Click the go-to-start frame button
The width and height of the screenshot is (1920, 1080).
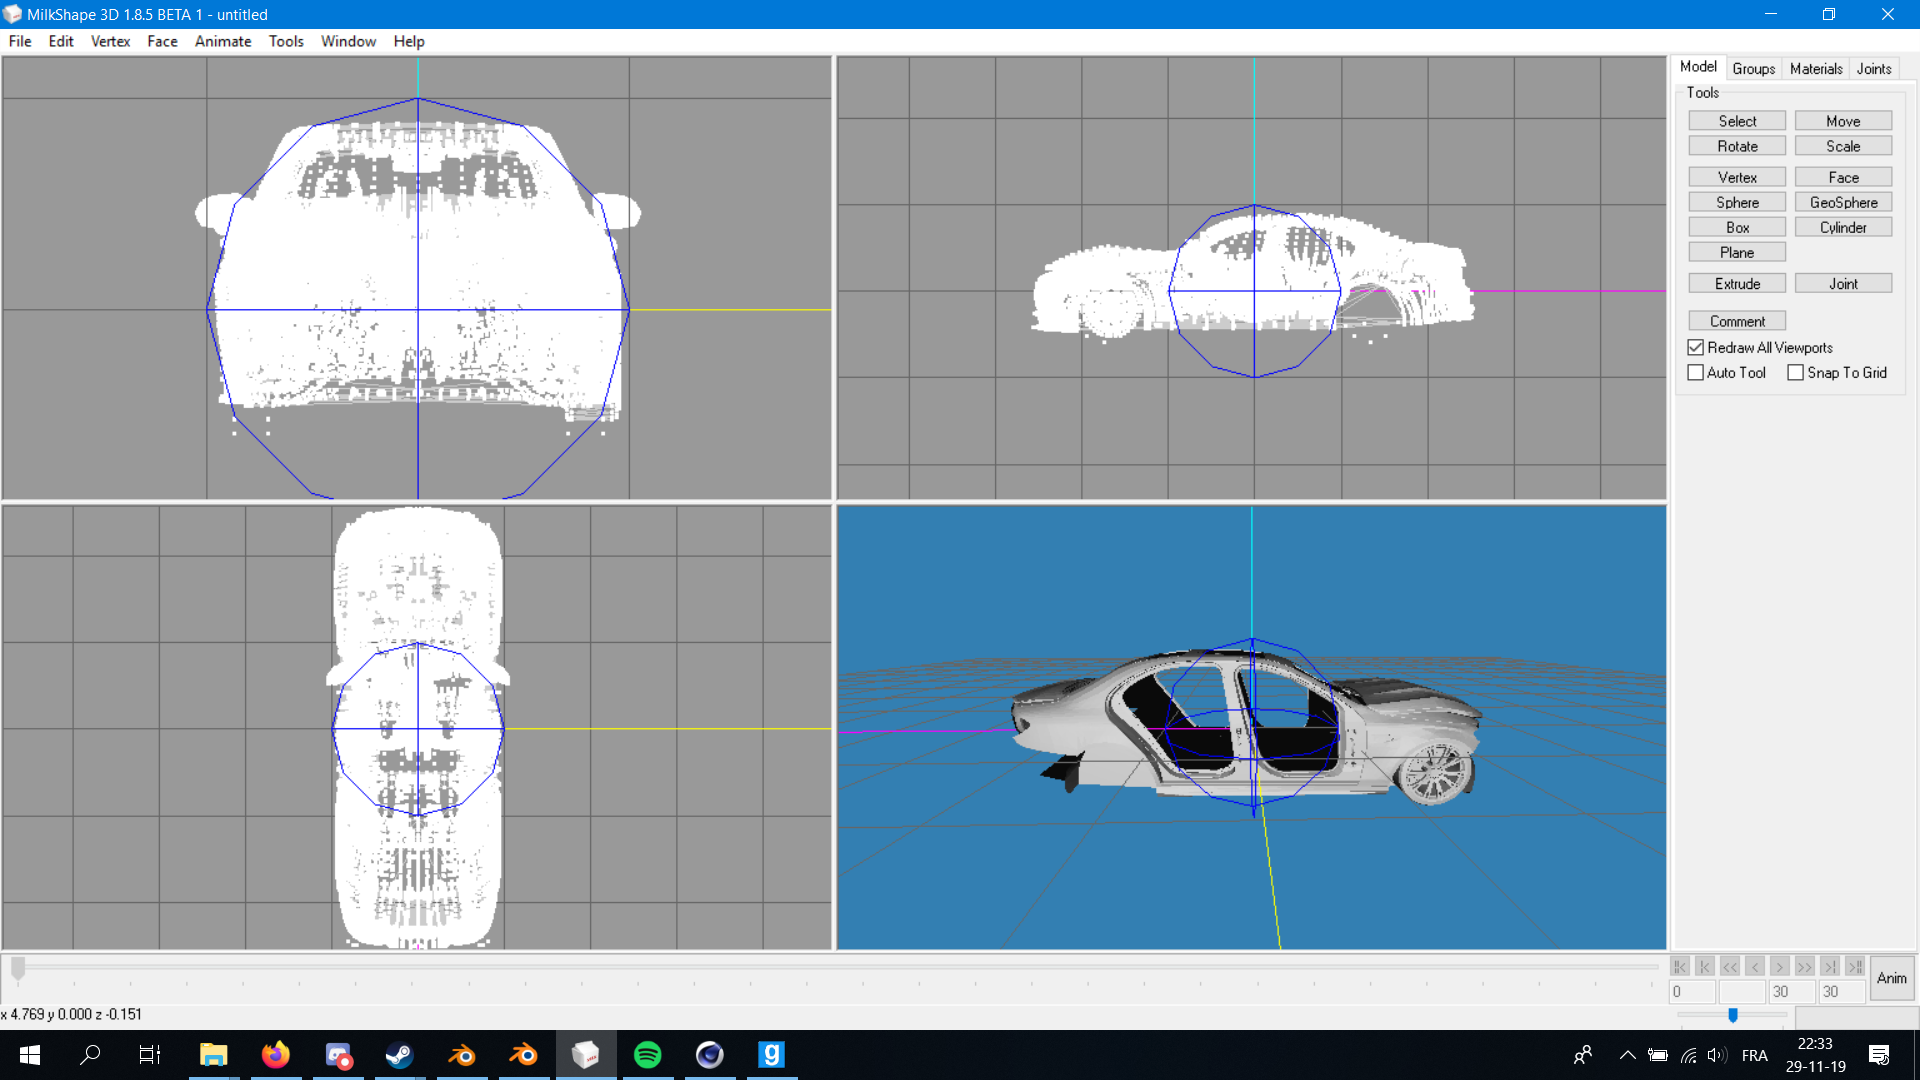[x=1705, y=966]
